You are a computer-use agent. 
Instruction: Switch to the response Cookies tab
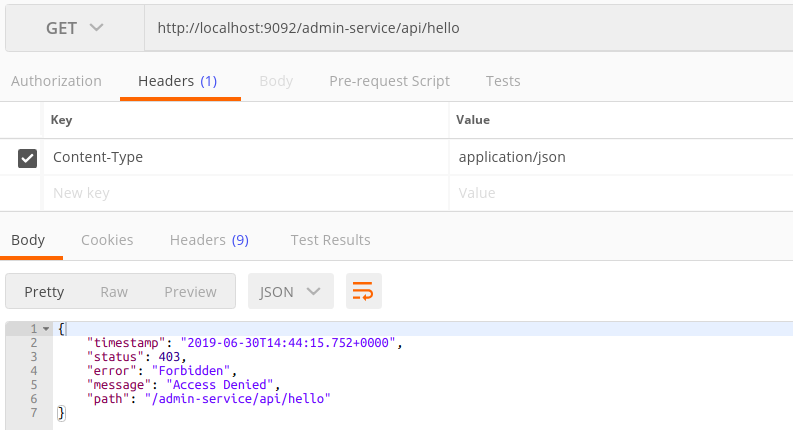tap(107, 240)
